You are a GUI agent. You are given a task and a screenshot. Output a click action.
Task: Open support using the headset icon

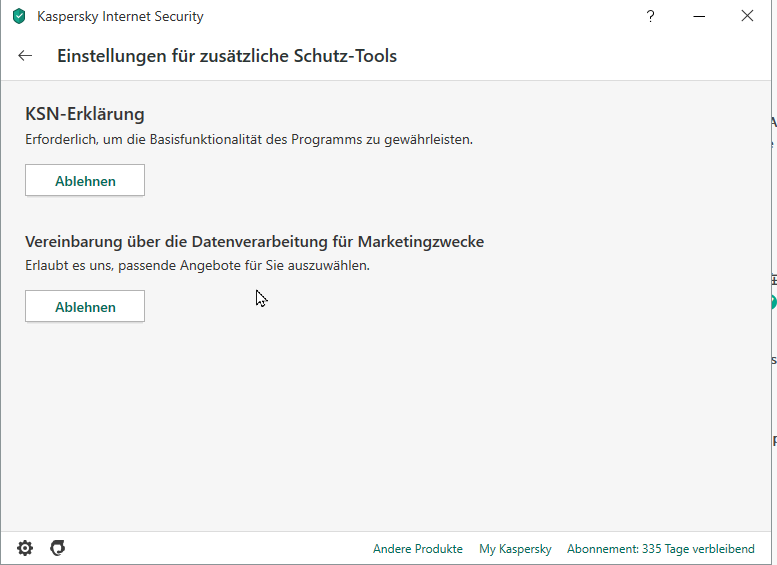pos(58,548)
